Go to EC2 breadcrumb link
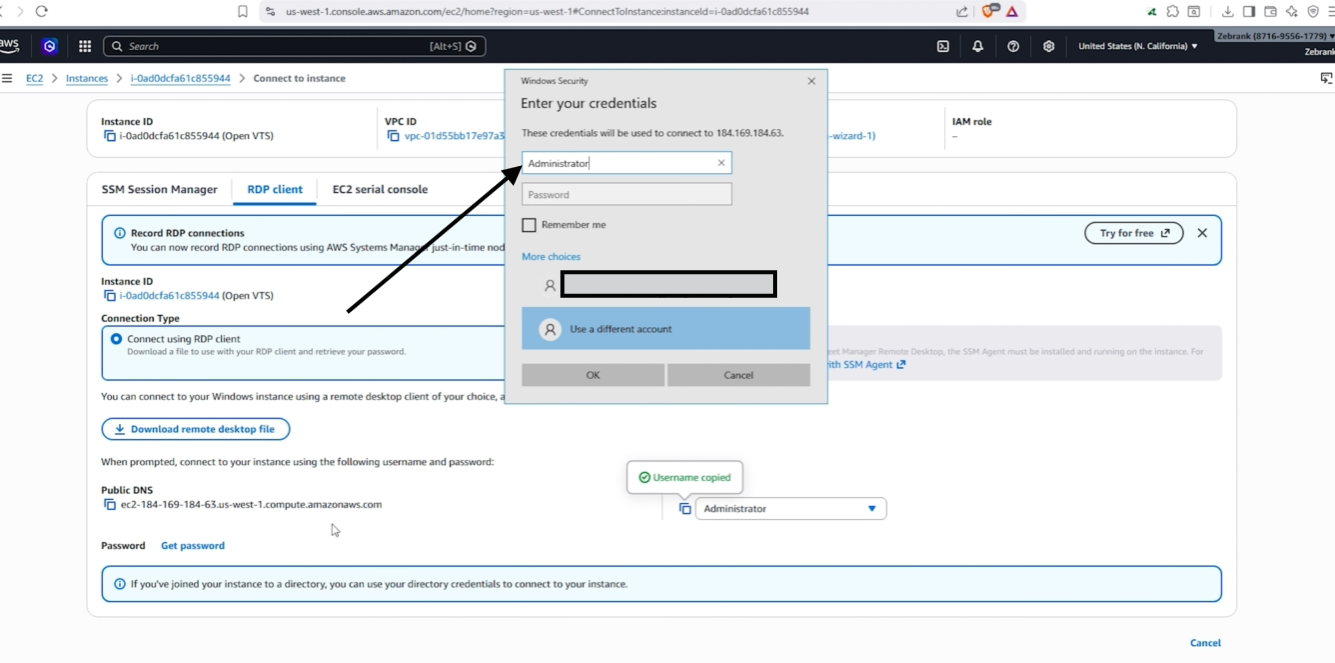This screenshot has height=663, width=1335. (34, 78)
